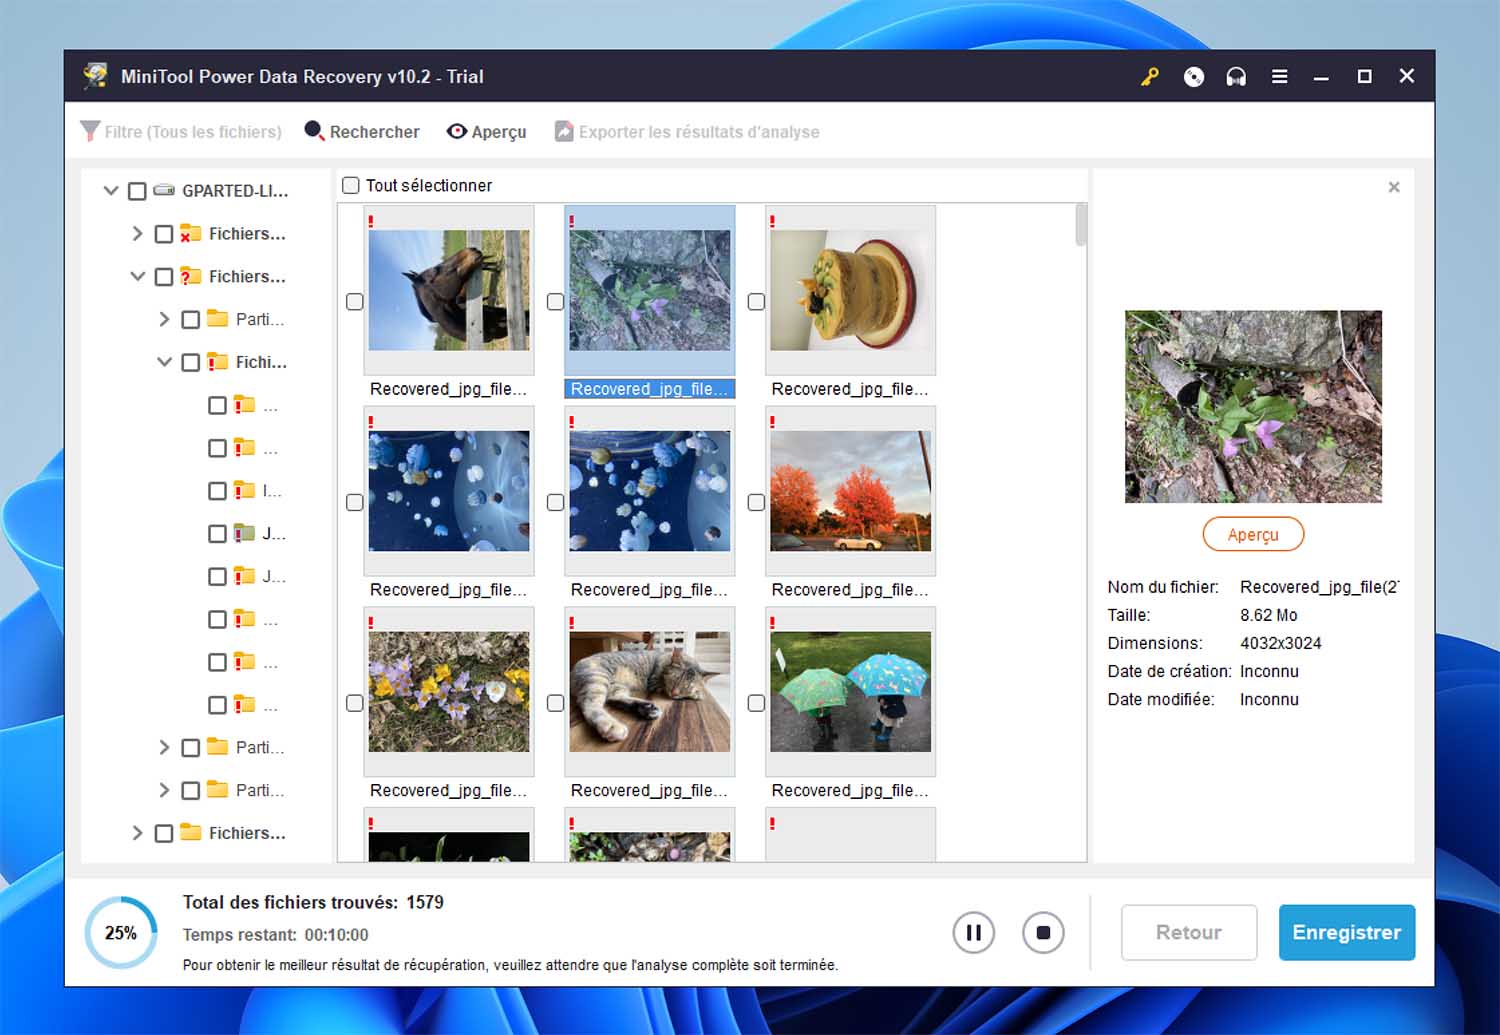The height and width of the screenshot is (1035, 1500).
Task: Click Temps restant 00:10:00 text
Action: pos(275,935)
